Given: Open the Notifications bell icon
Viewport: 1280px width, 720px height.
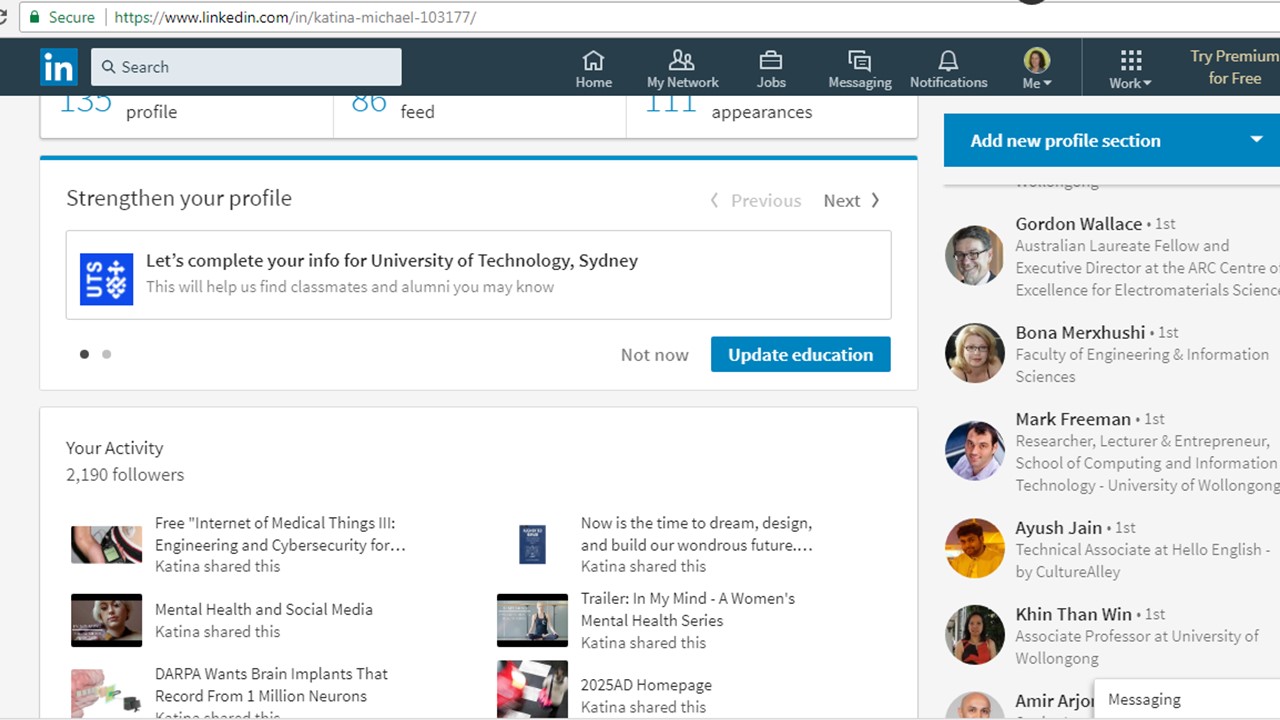Looking at the screenshot, I should 948,68.
